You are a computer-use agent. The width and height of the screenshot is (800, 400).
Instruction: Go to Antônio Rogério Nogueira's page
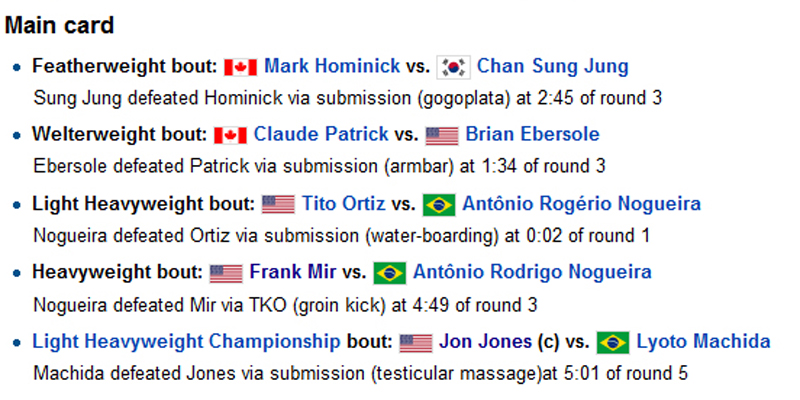pos(581,204)
